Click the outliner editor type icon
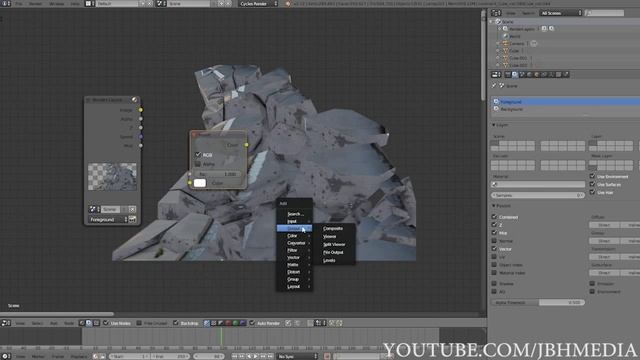Image resolution: width=640 pixels, height=360 pixels. (x=496, y=13)
